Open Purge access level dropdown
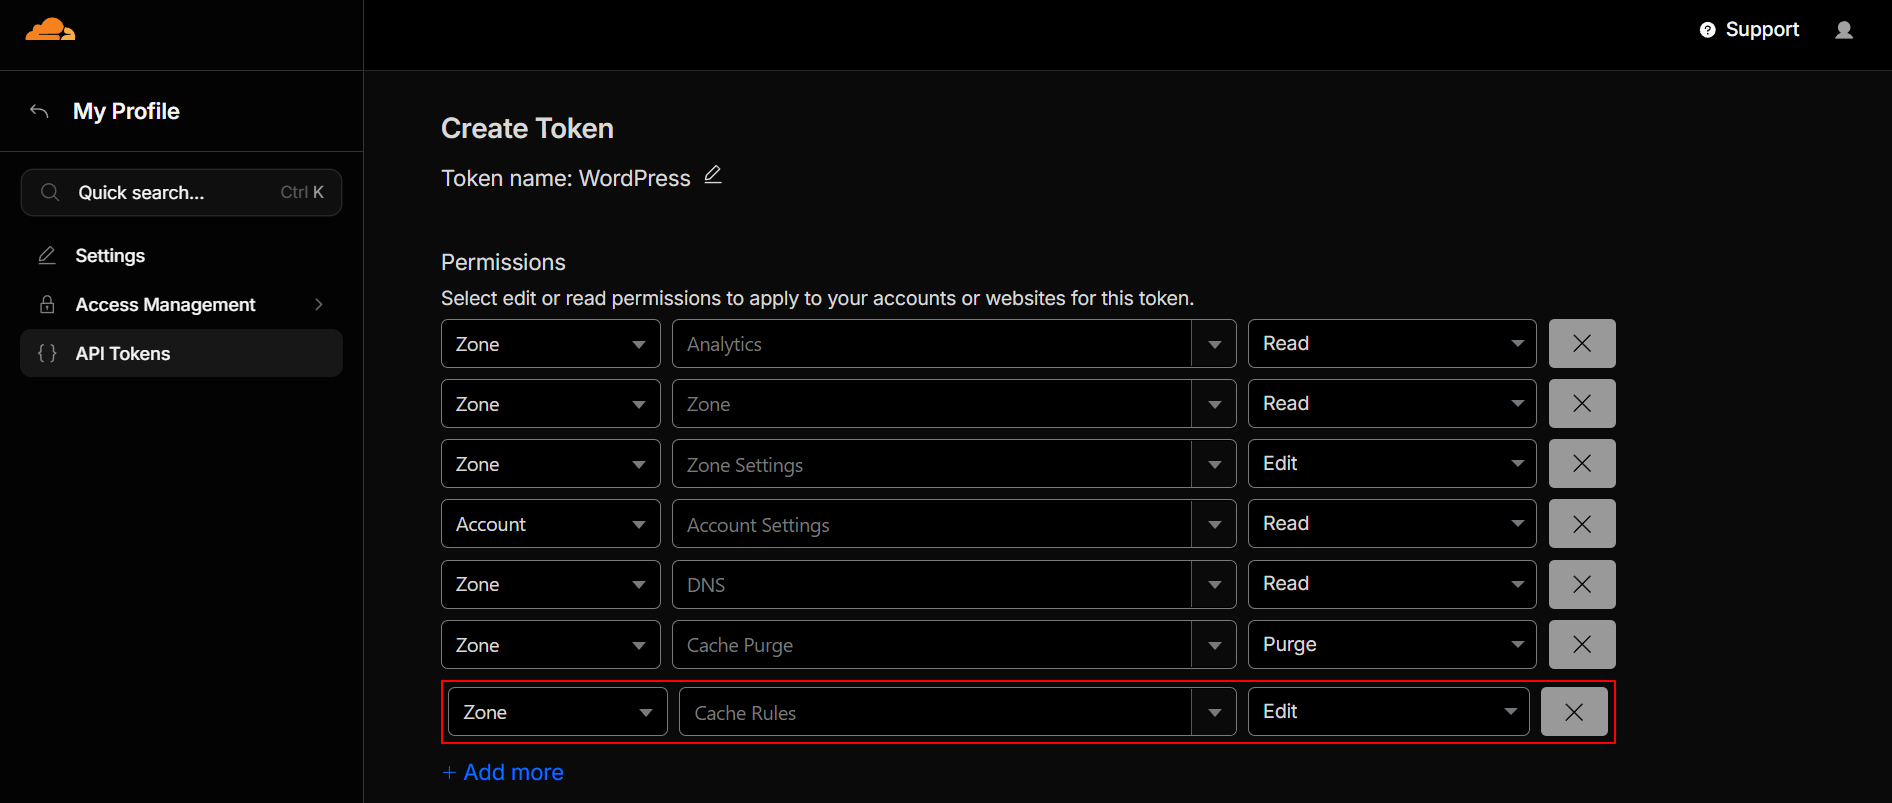Image resolution: width=1892 pixels, height=803 pixels. point(1392,644)
